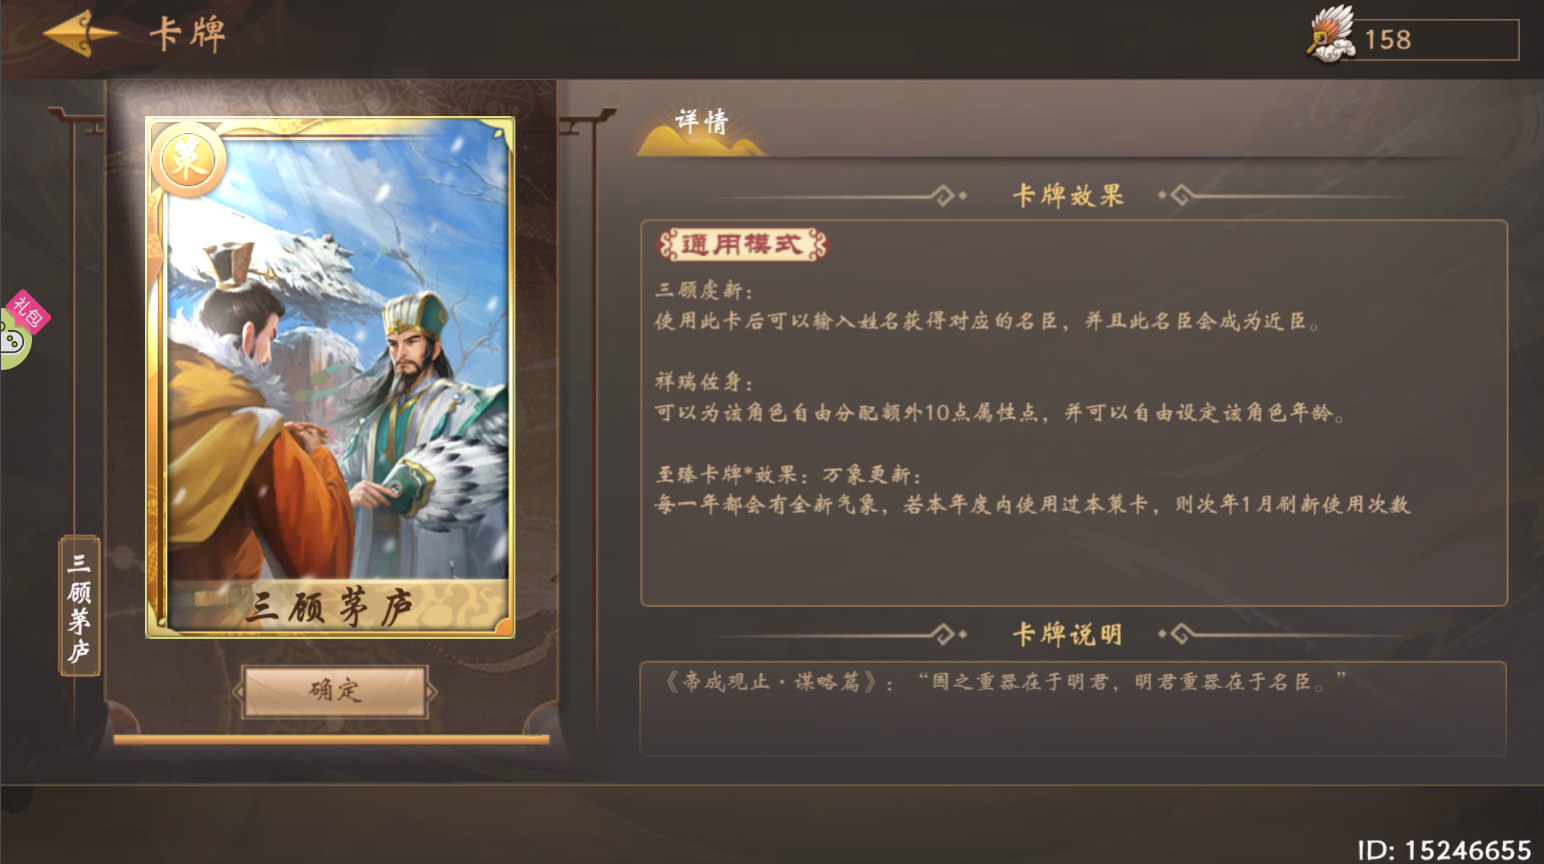Tap the 策 strategy badge on the card
The width and height of the screenshot is (1544, 864).
(188, 160)
